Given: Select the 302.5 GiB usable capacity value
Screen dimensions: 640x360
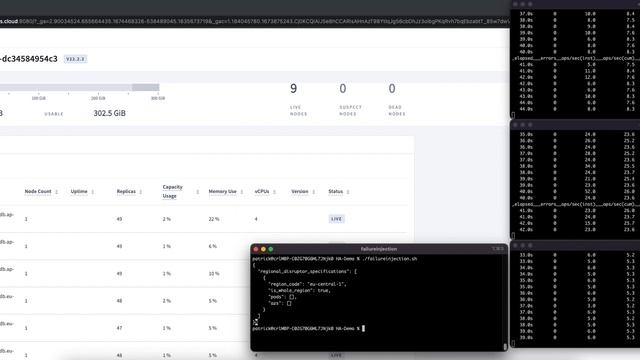Looking at the screenshot, I should pyautogui.click(x=109, y=113).
